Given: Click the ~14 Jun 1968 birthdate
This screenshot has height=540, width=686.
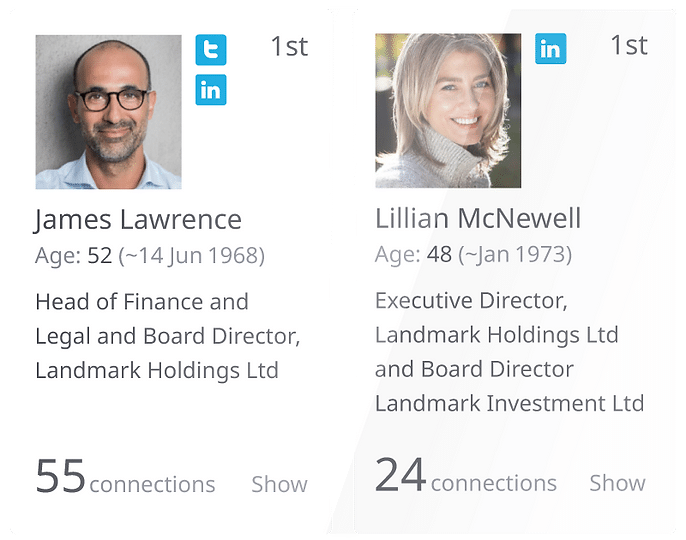Looking at the screenshot, I should pyautogui.click(x=192, y=256).
